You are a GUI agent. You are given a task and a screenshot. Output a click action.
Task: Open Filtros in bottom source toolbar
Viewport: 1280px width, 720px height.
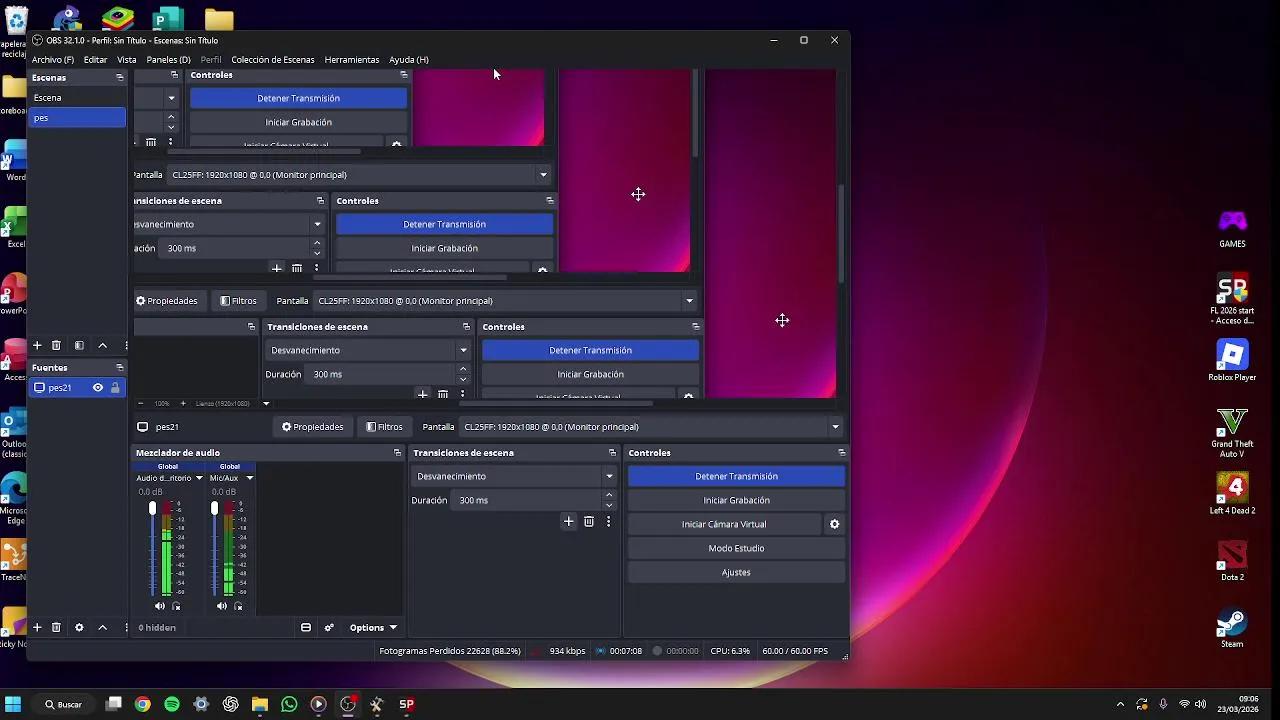[384, 427]
